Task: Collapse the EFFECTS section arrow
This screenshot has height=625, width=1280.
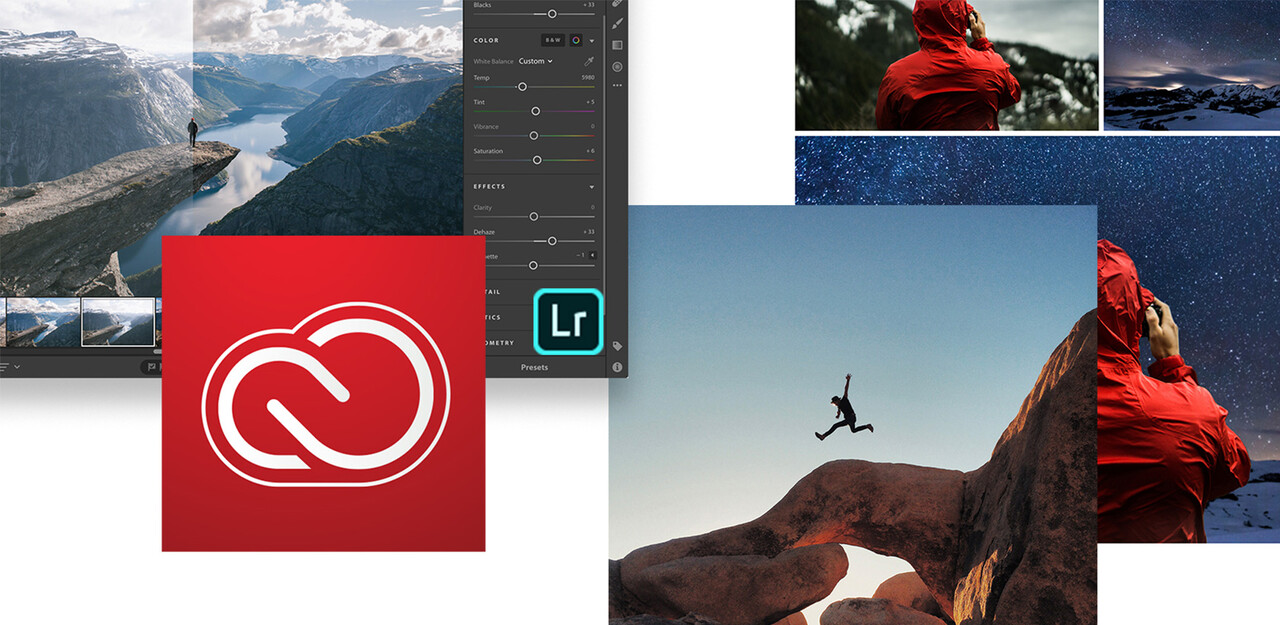Action: (592, 187)
